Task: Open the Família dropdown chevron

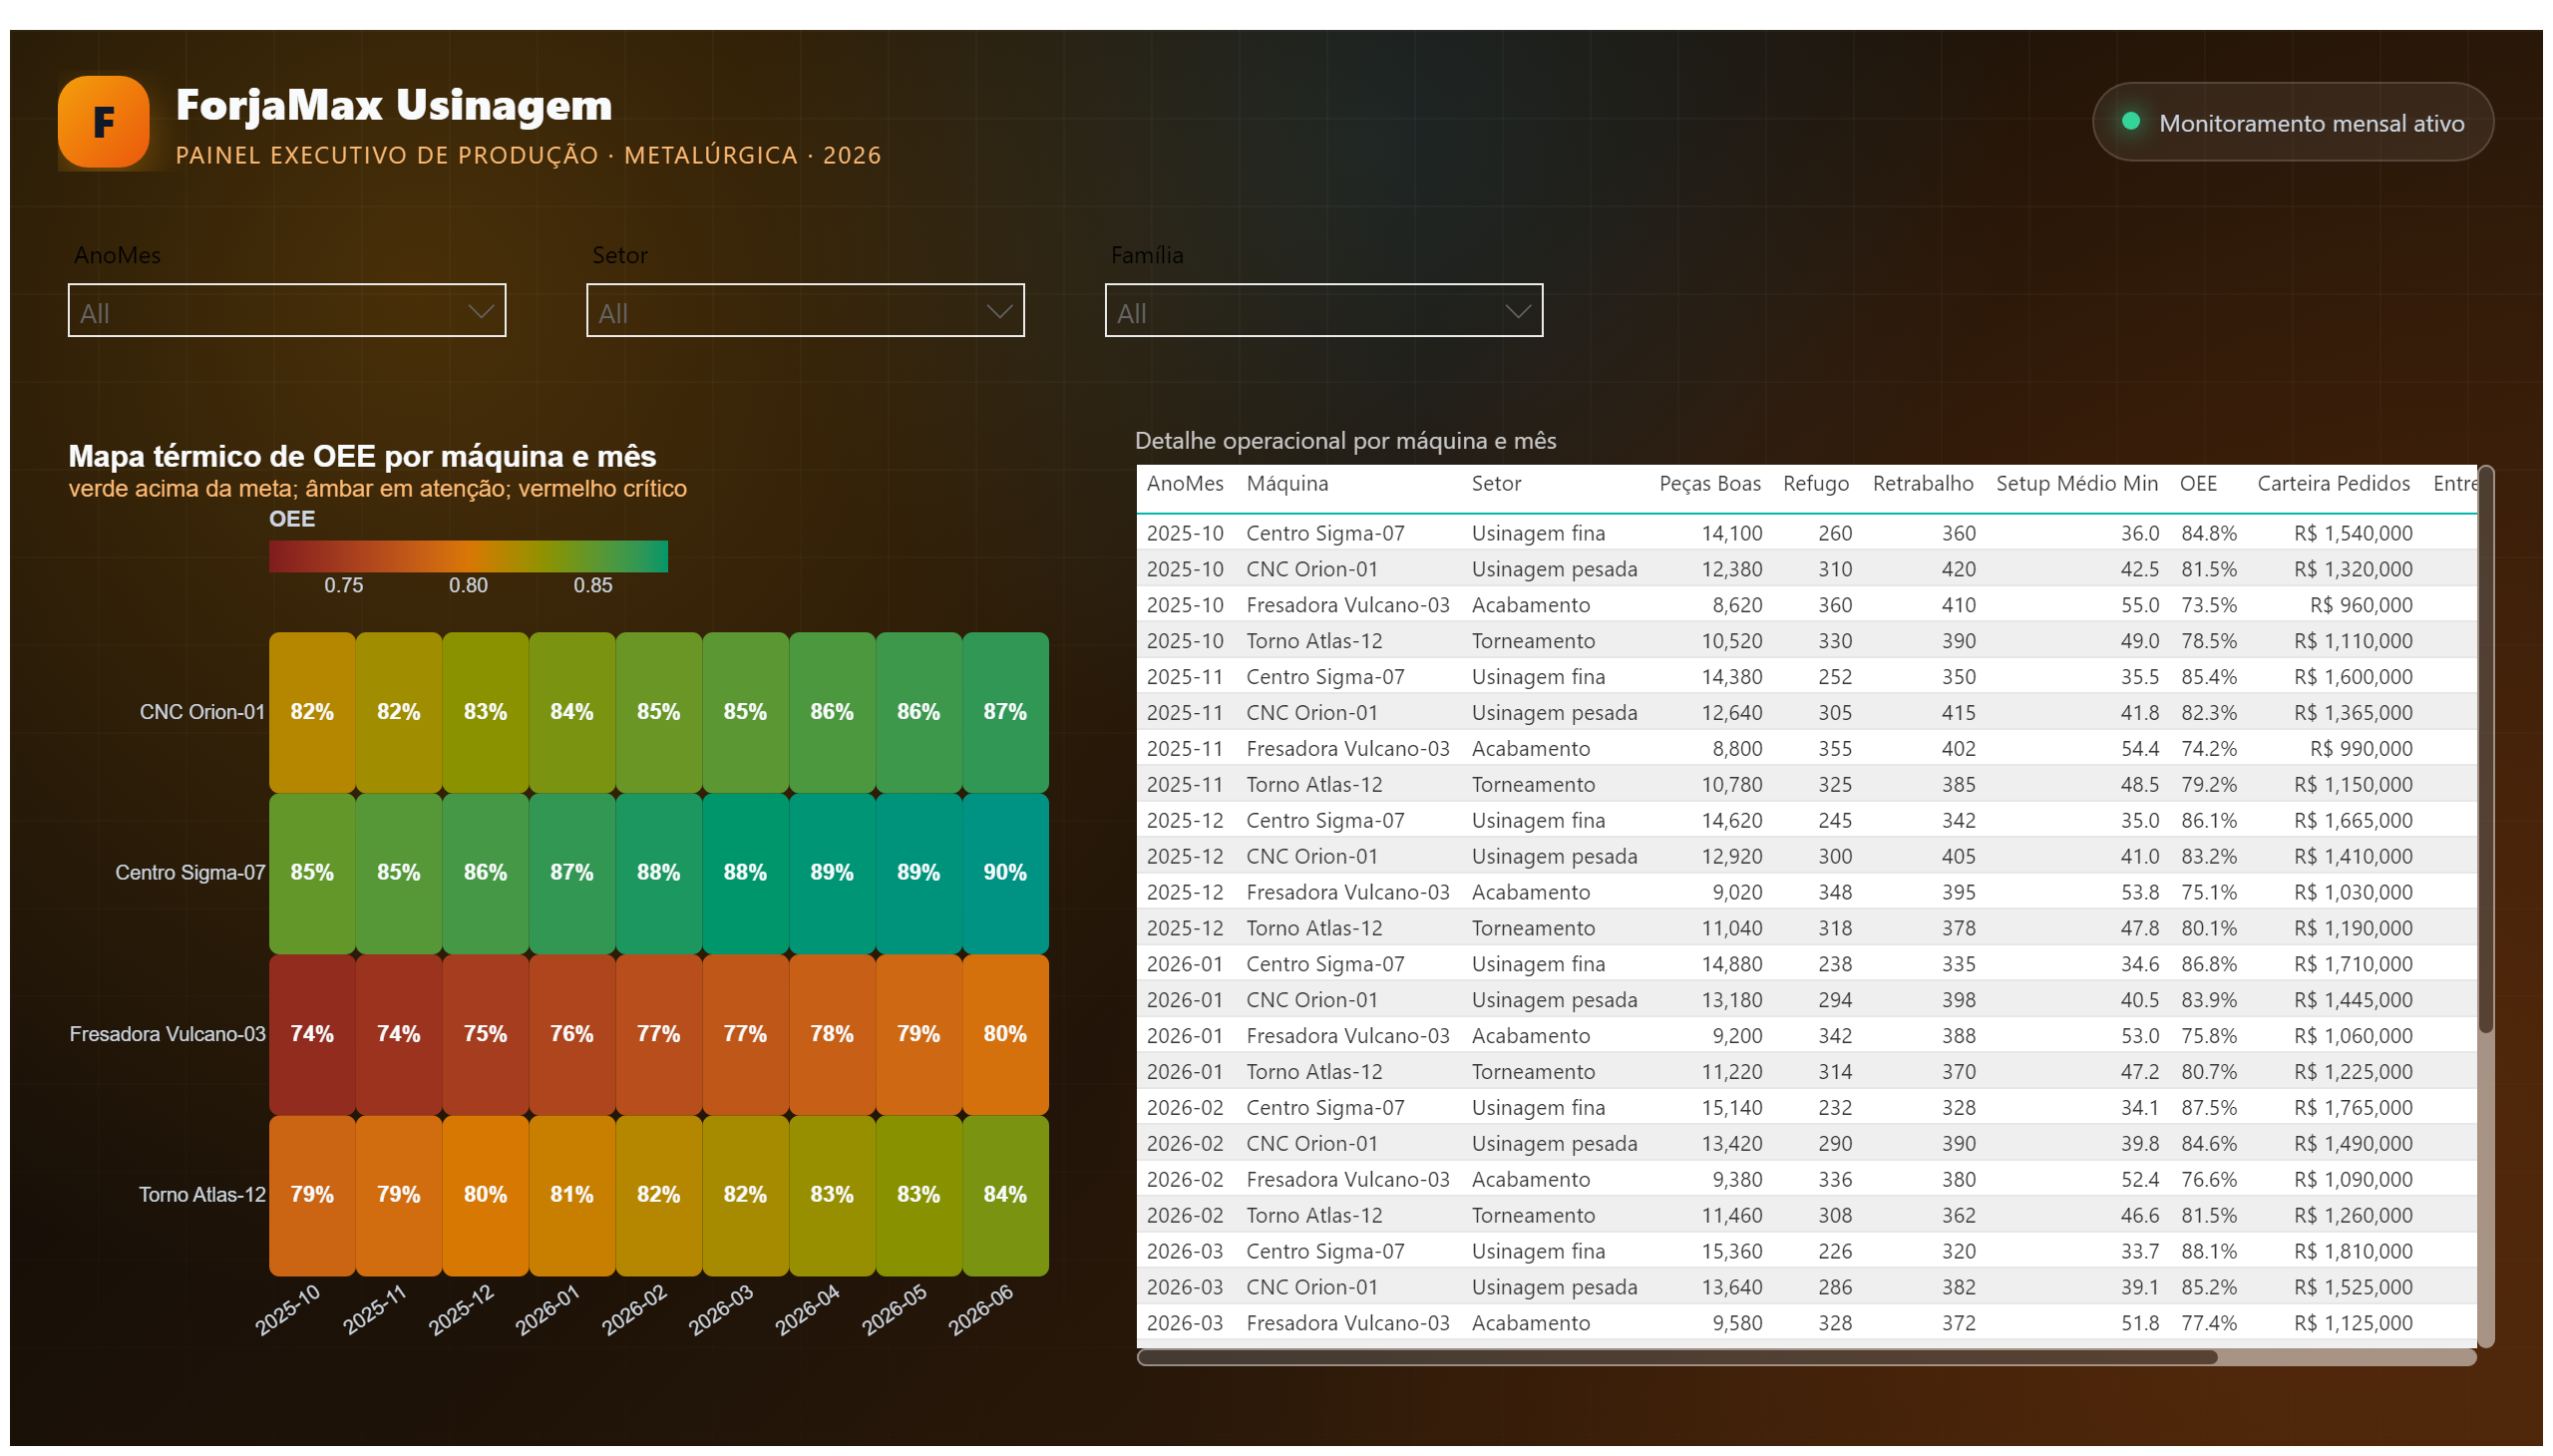Action: pos(1517,311)
